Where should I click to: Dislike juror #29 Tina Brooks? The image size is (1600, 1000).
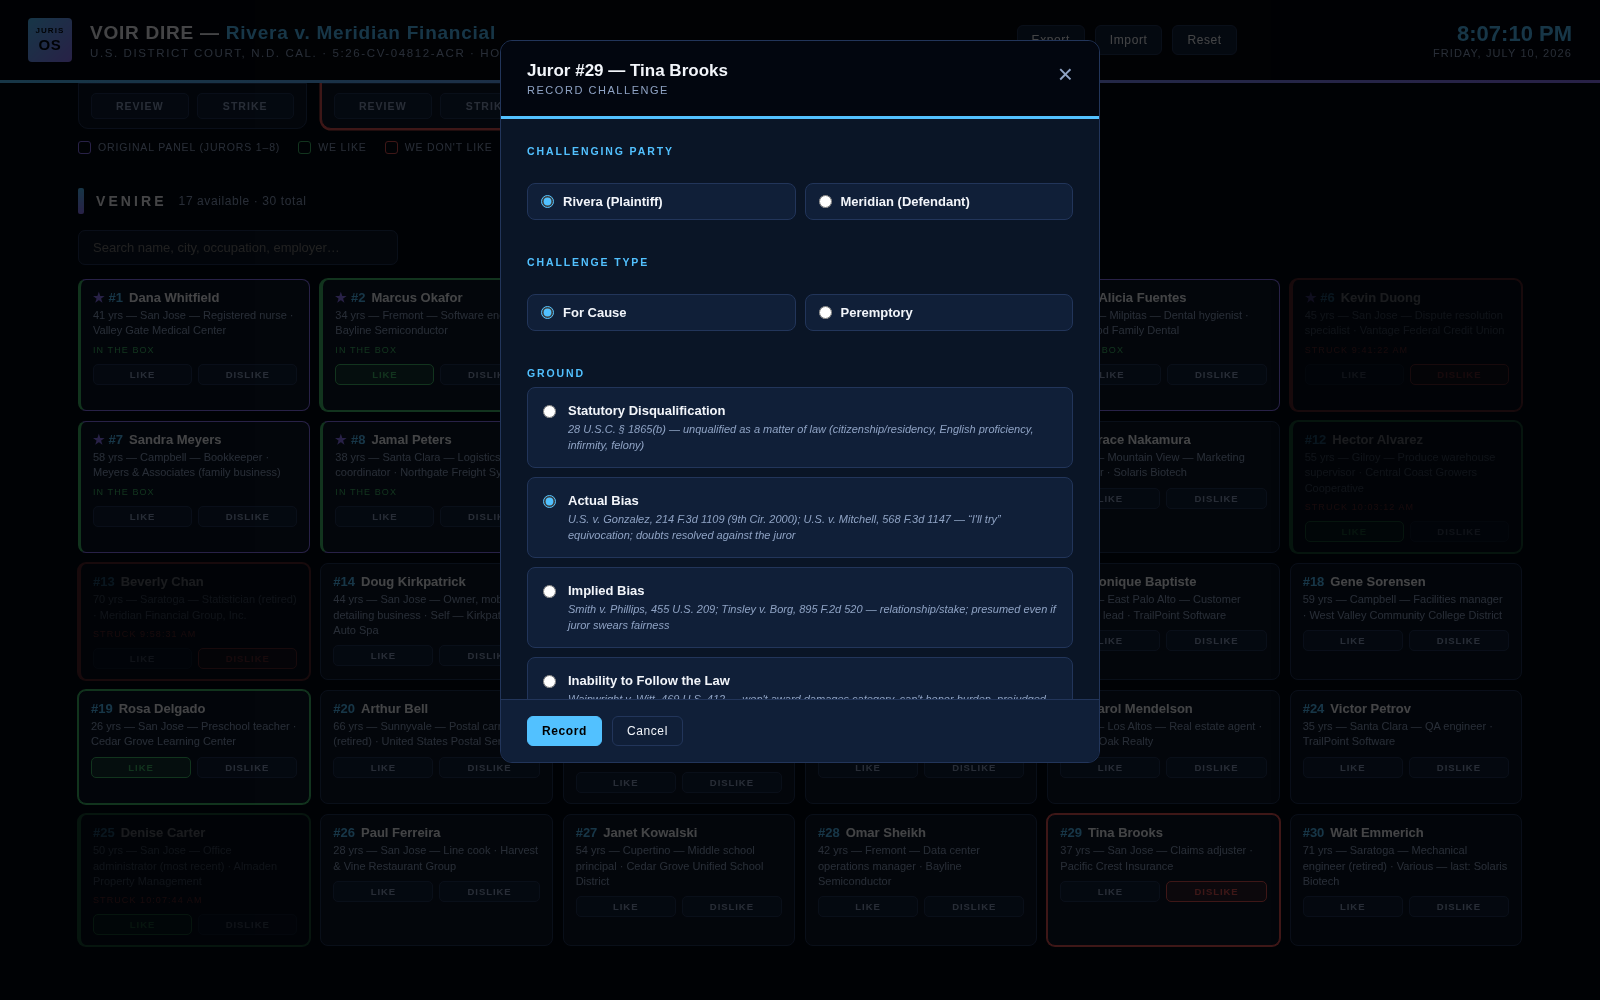[1216, 892]
